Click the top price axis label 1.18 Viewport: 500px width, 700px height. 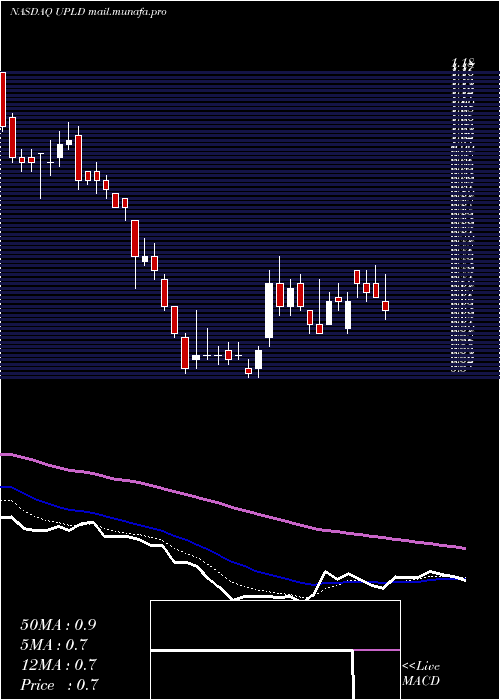(462, 62)
